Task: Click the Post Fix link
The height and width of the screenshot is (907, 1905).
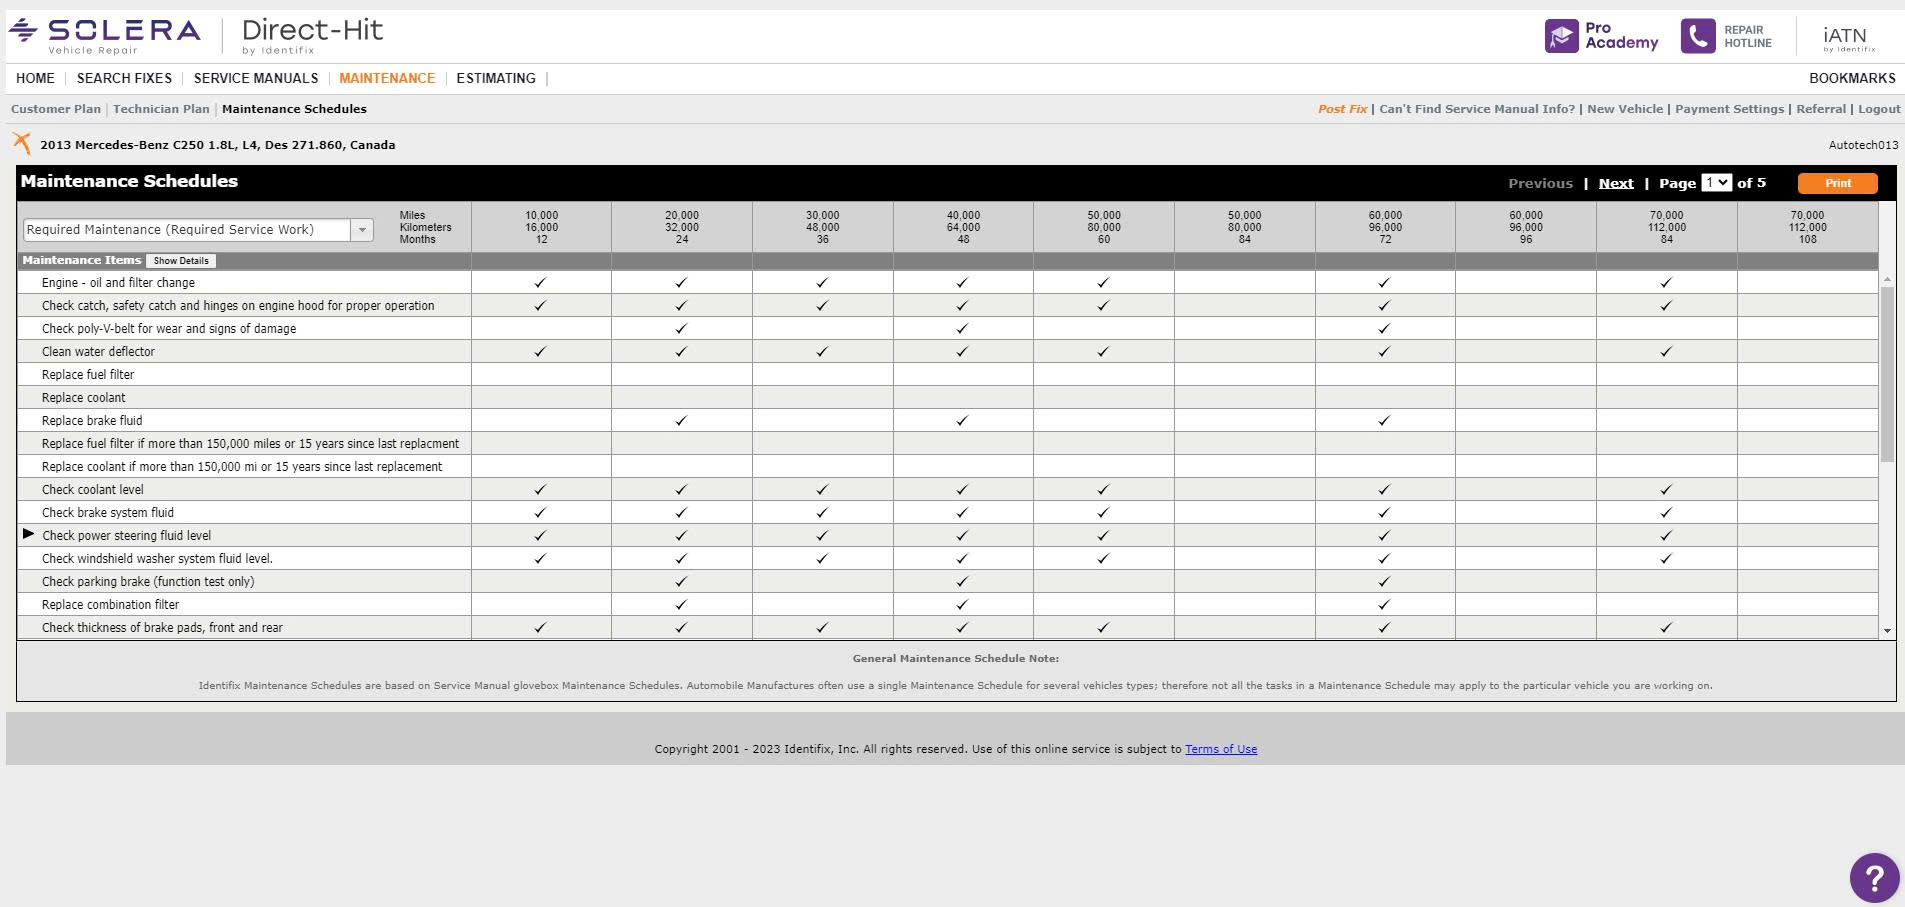Action: coord(1342,109)
